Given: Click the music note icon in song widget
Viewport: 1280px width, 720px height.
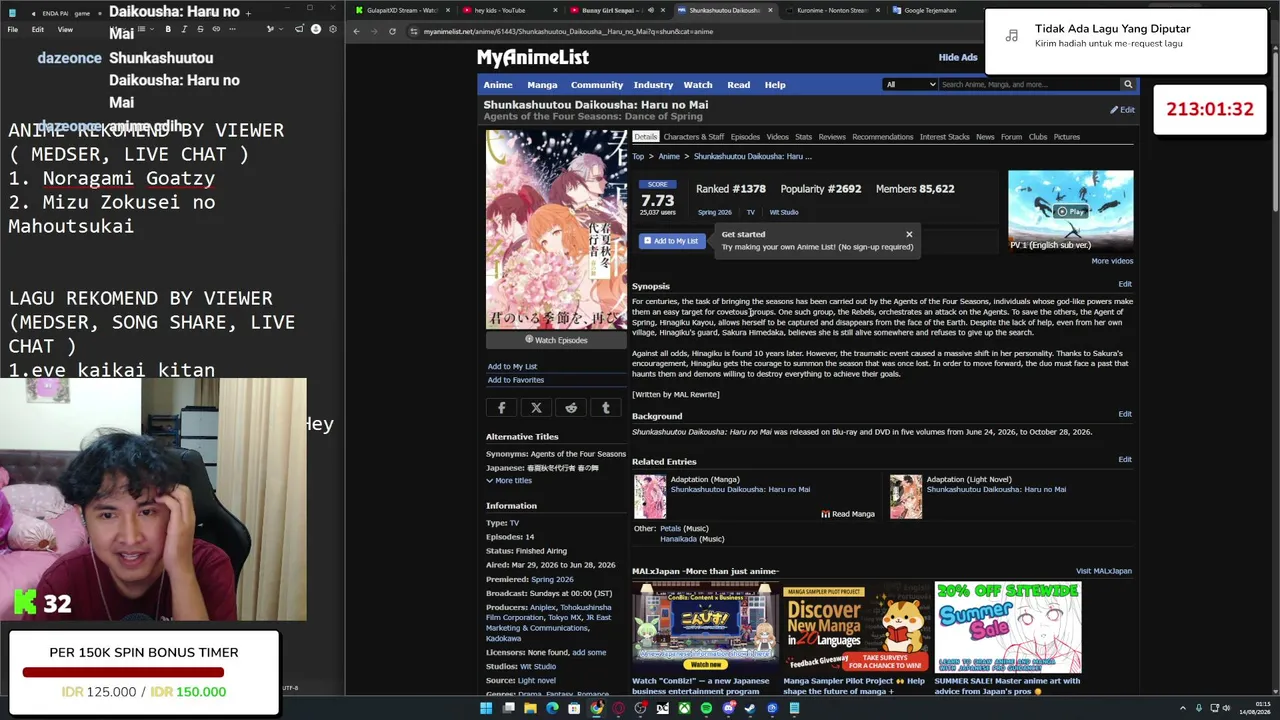Looking at the screenshot, I should 1011,36.
